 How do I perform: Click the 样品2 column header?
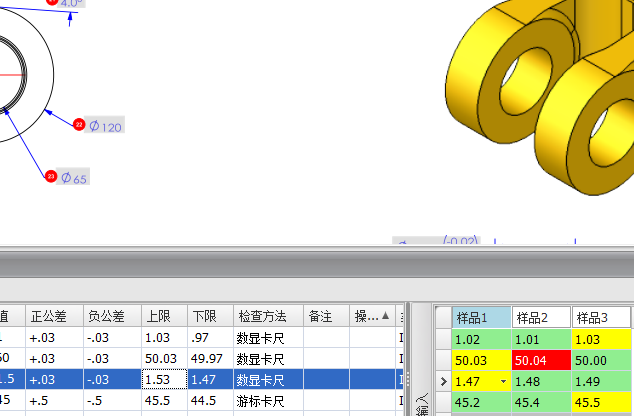(540, 318)
